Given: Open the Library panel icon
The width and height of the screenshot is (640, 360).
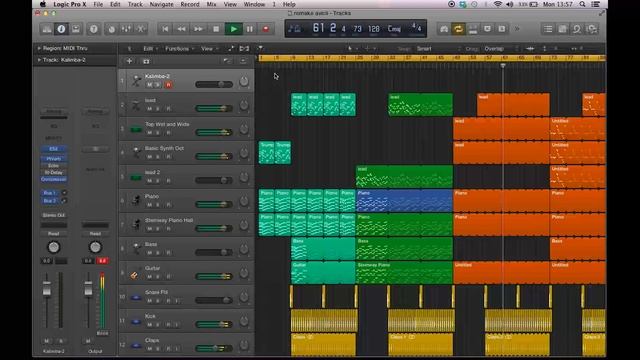Looking at the screenshot, I should point(47,29).
